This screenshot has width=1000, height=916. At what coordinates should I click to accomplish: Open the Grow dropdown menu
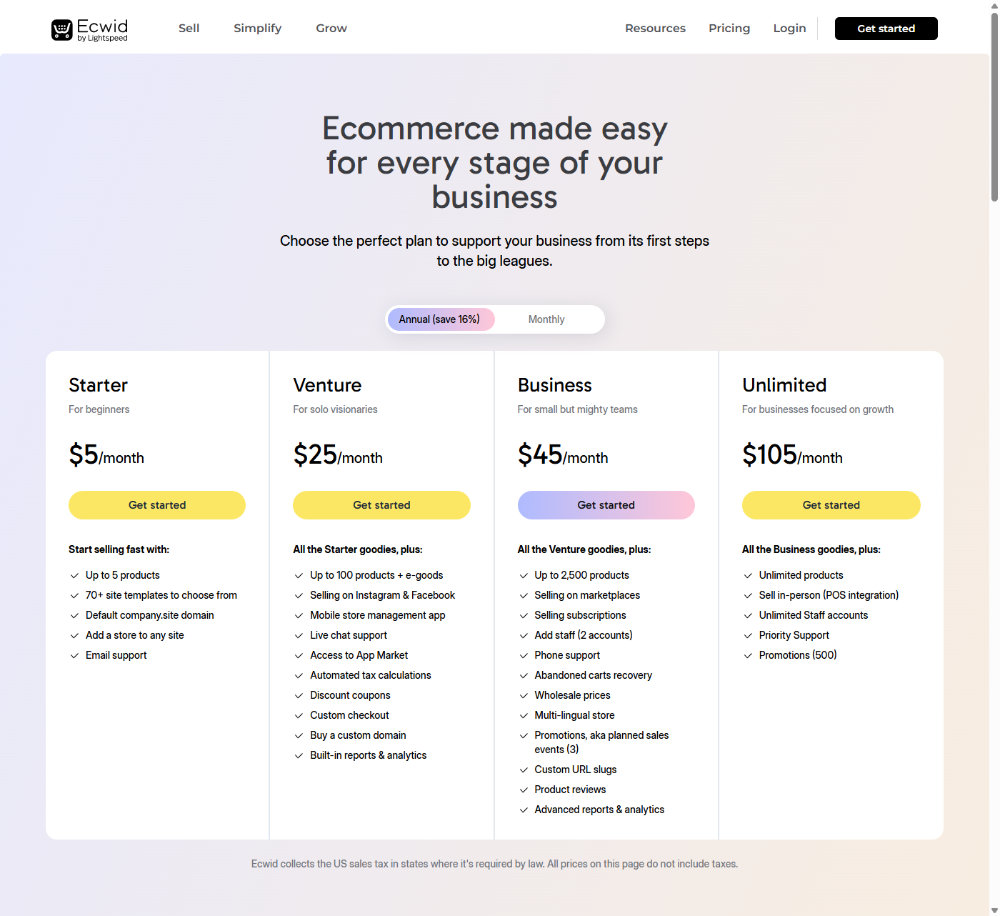pos(331,28)
